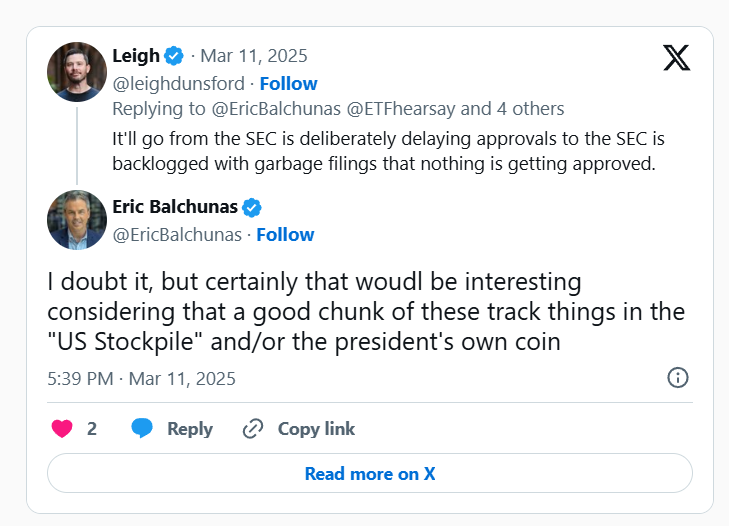Click Eric Balchunas's verified badge
This screenshot has height=526, width=729.
tap(253, 208)
